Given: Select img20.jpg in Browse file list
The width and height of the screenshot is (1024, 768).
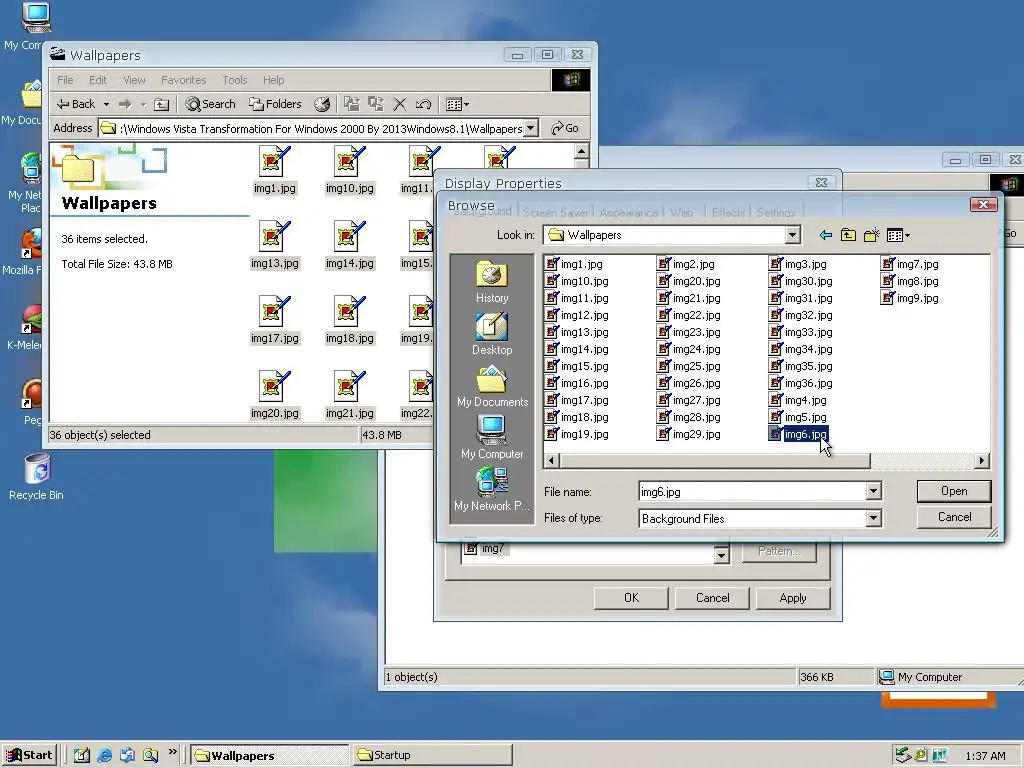Looking at the screenshot, I should 689,281.
